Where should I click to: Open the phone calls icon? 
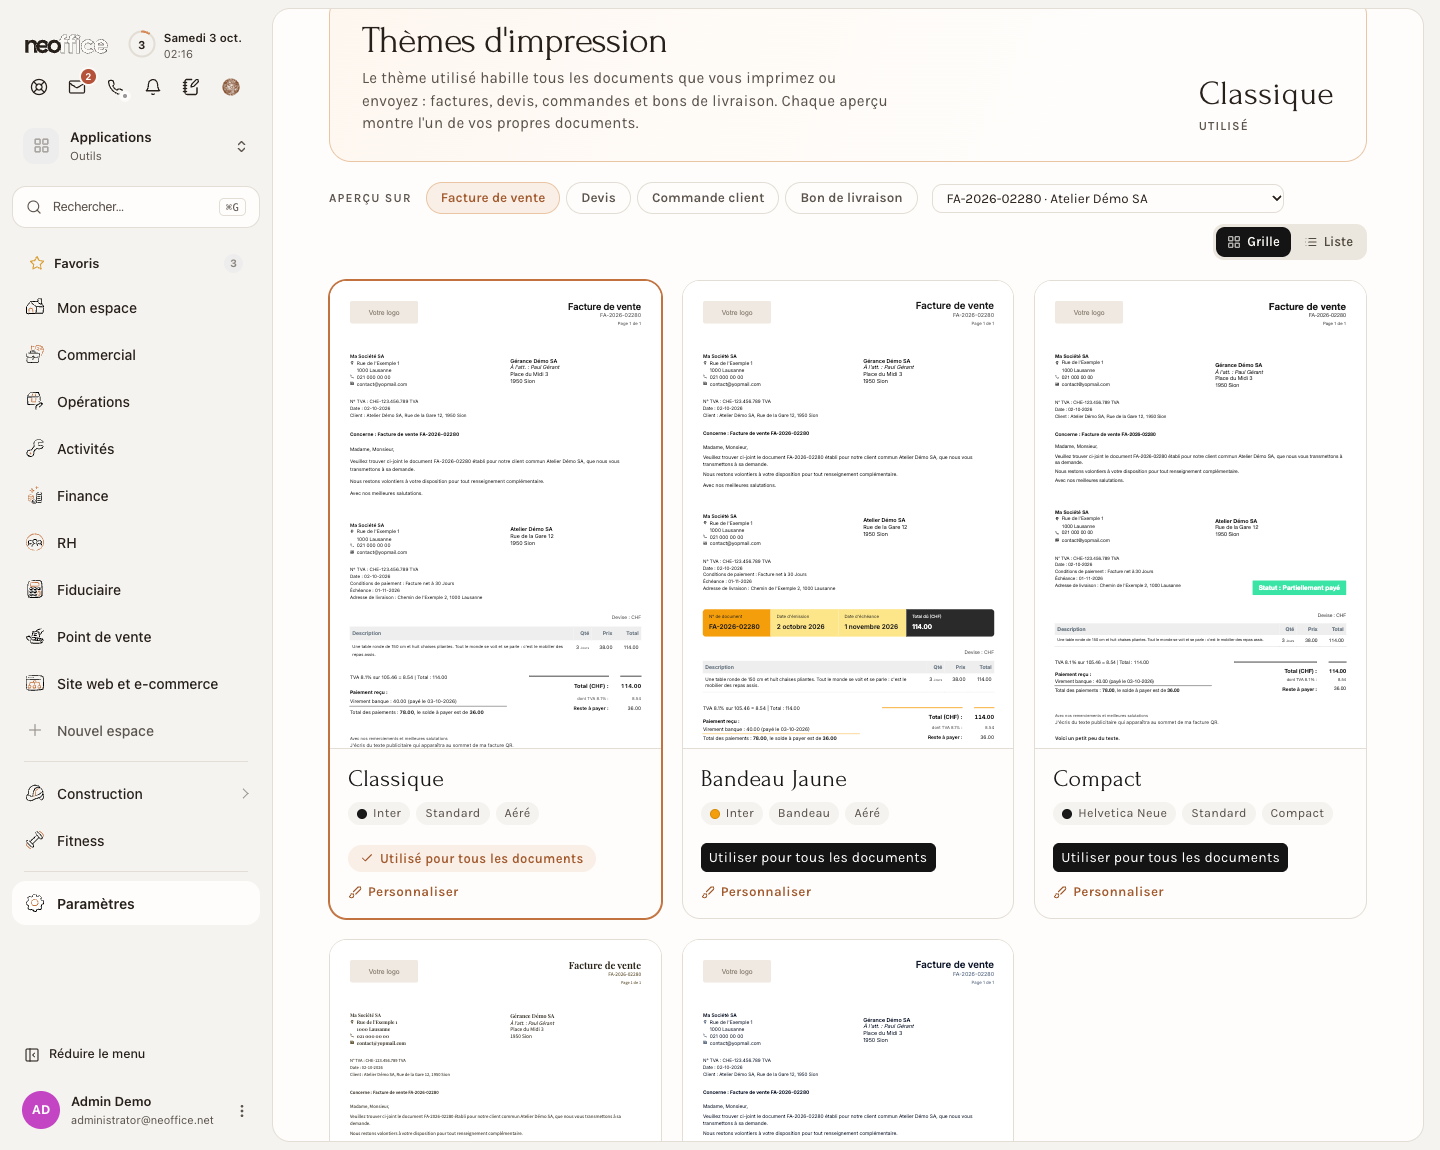[116, 87]
